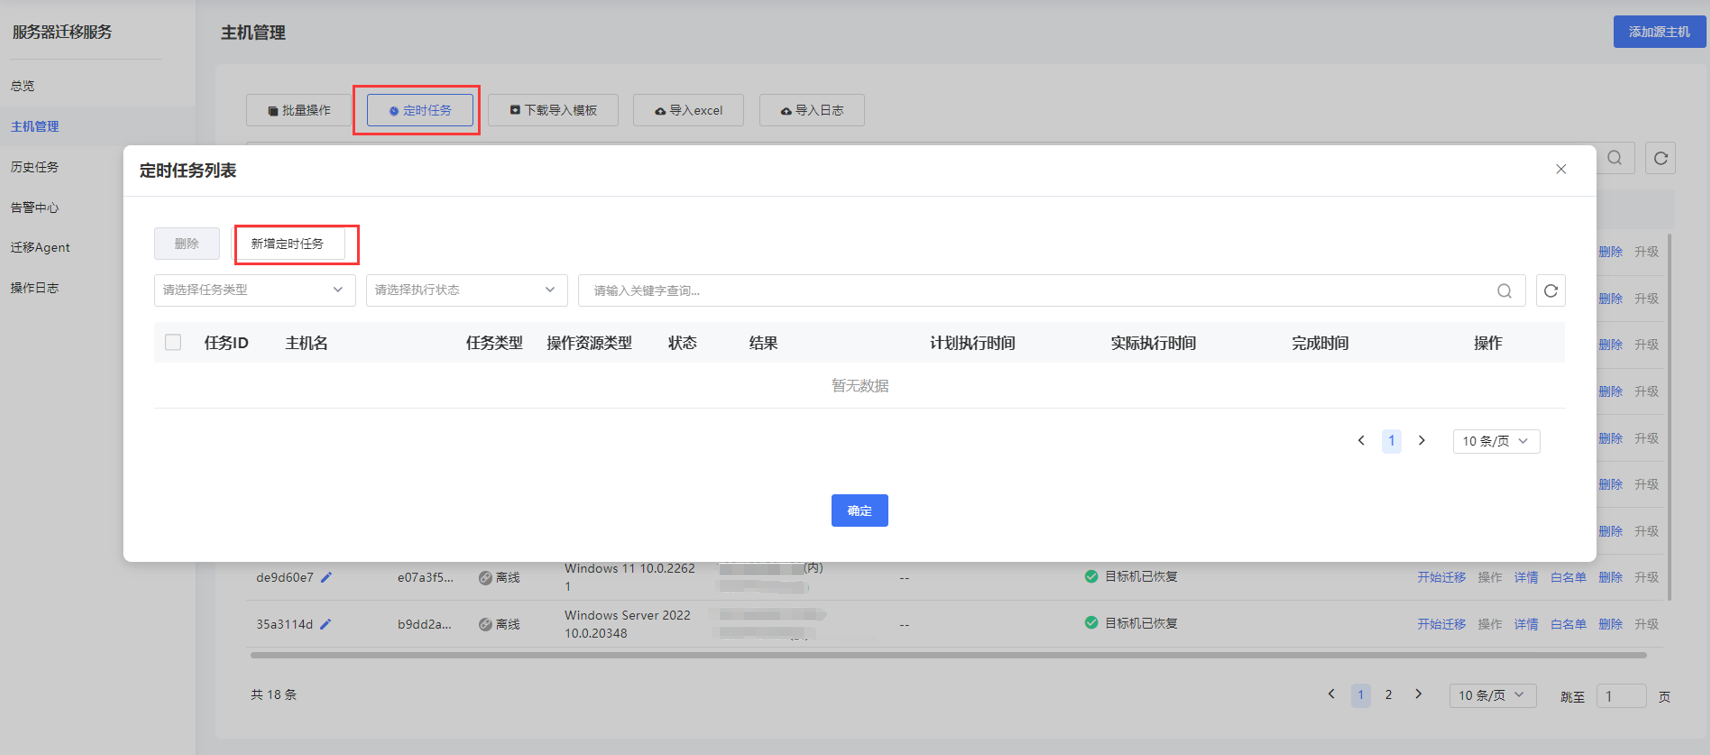Click 升级 for host 35a3114d
The width and height of the screenshot is (1710, 755).
point(1646,624)
